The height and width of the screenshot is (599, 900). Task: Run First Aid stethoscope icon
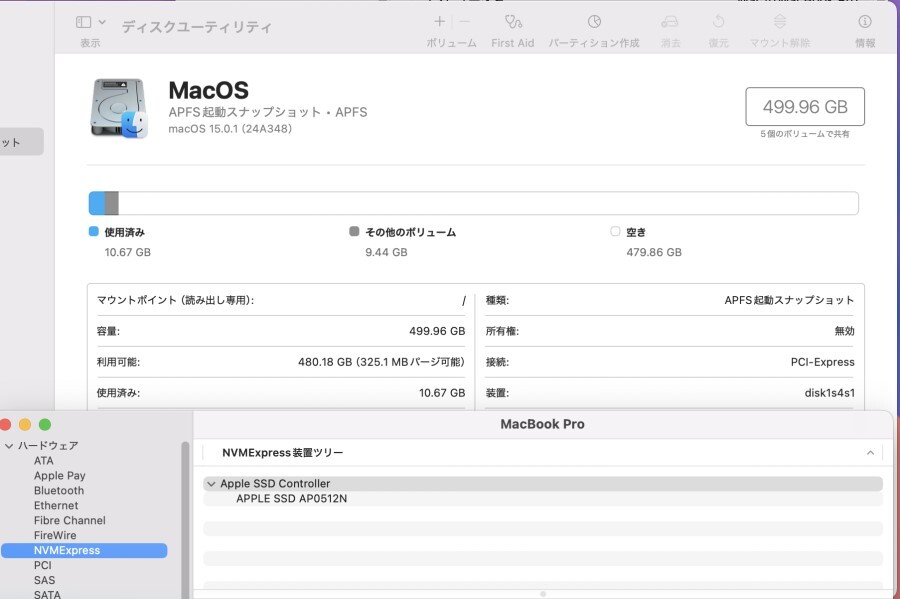coord(513,22)
